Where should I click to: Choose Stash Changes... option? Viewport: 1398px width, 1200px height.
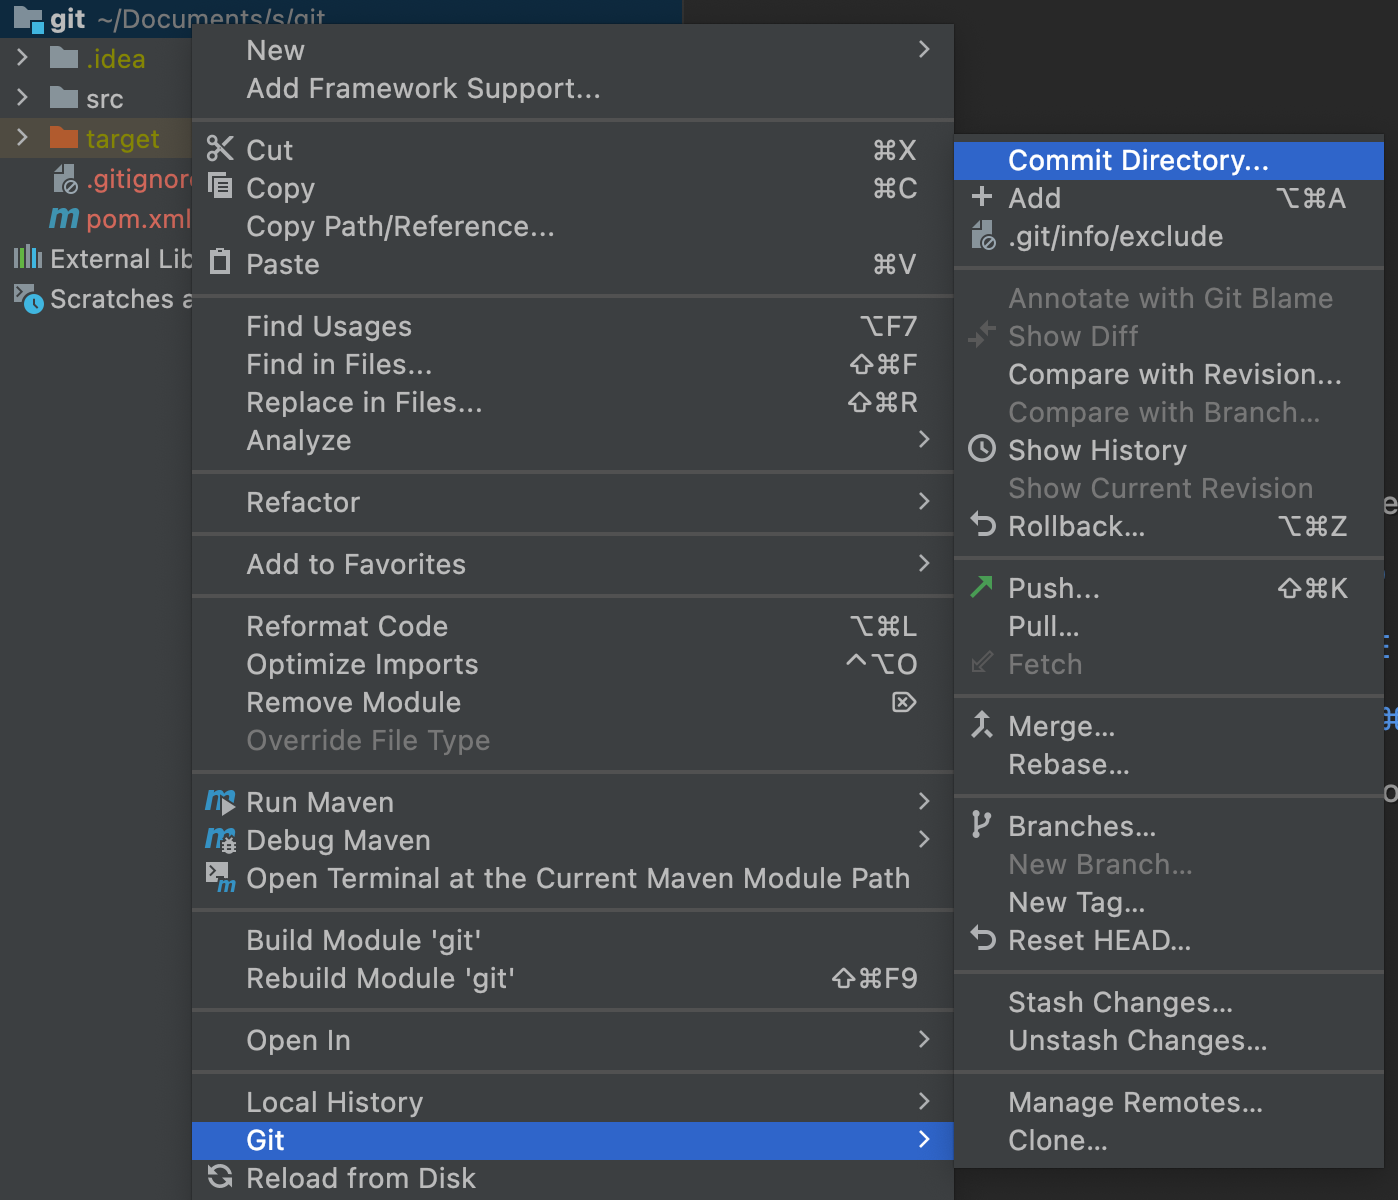[x=1119, y=1002]
